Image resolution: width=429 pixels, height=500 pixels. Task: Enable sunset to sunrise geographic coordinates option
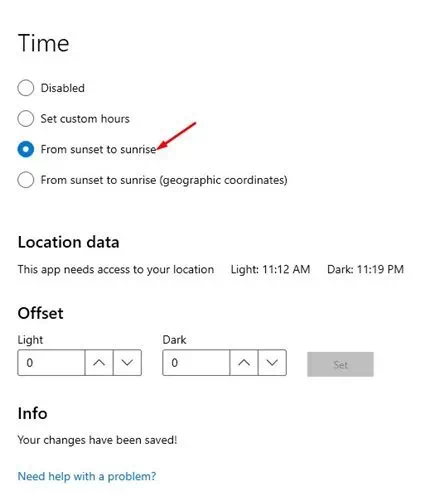[x=26, y=180]
